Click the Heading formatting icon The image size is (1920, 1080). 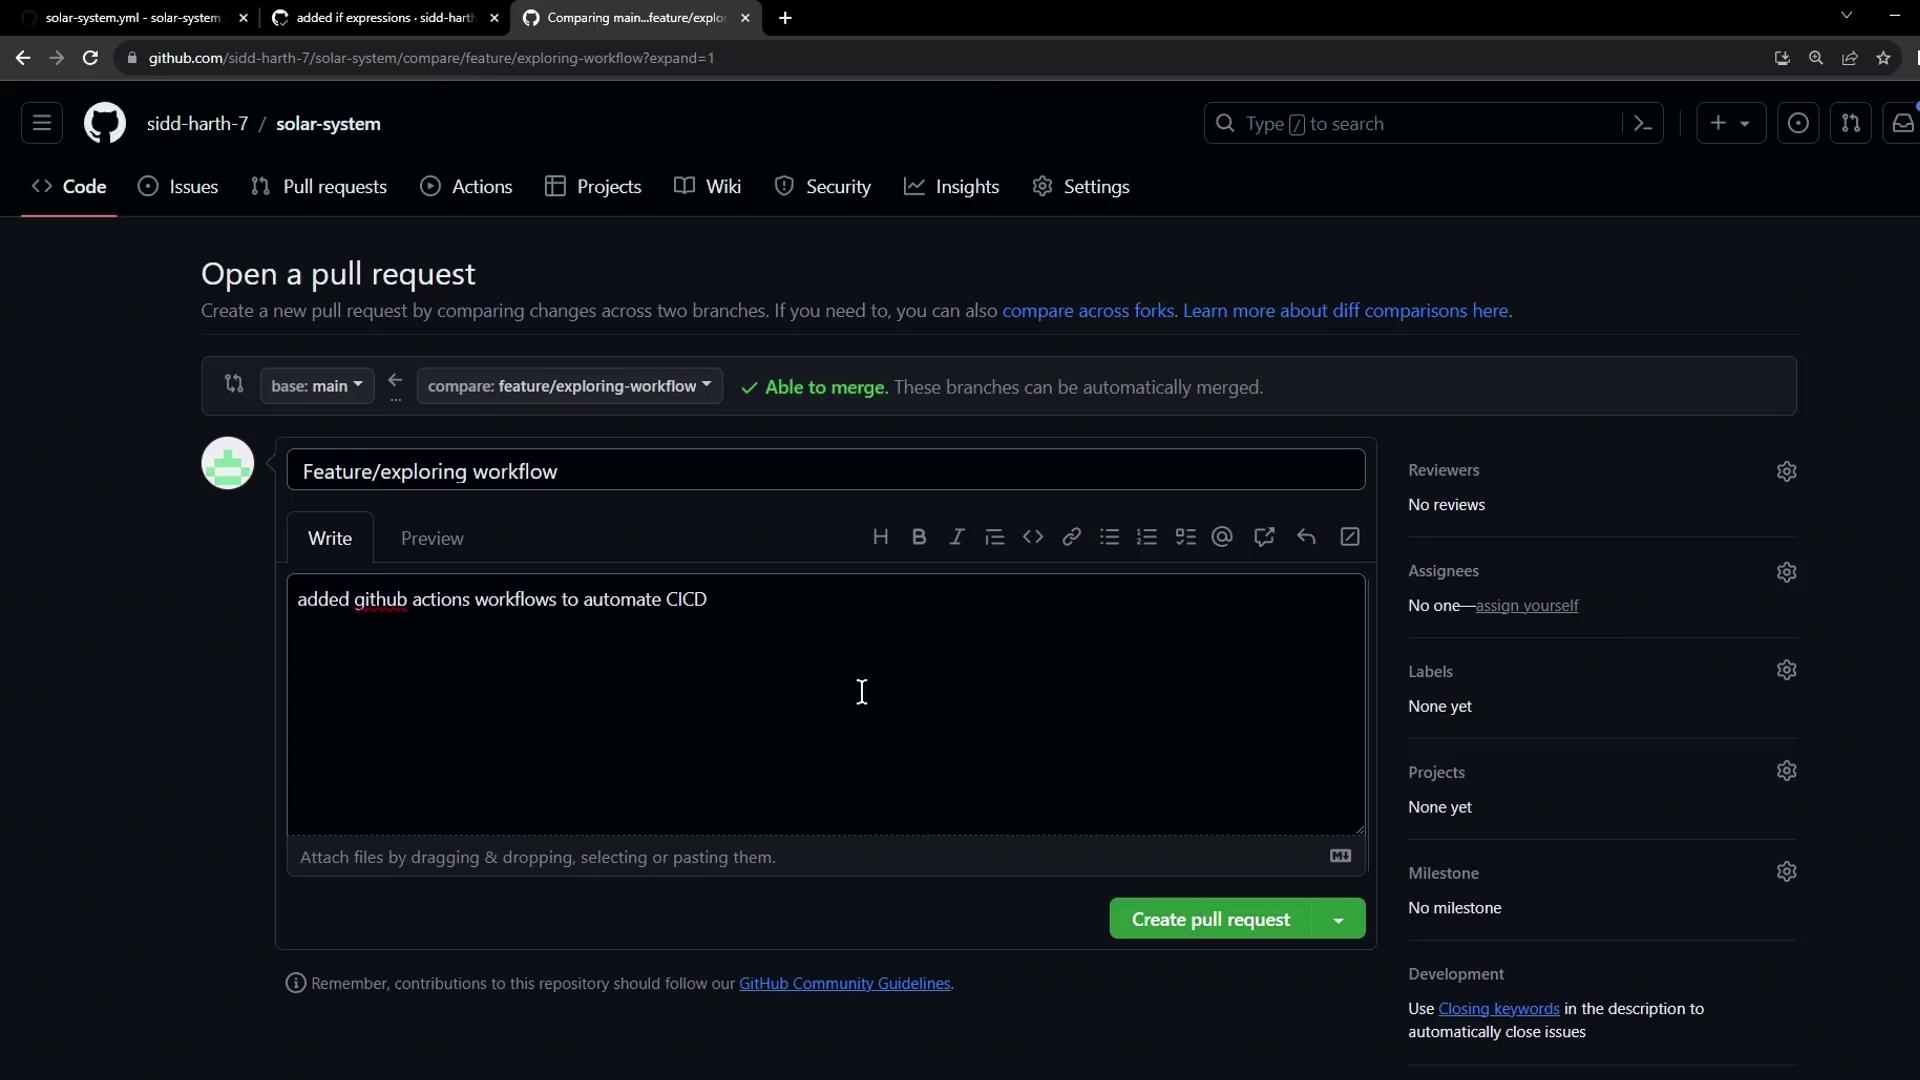(880, 537)
